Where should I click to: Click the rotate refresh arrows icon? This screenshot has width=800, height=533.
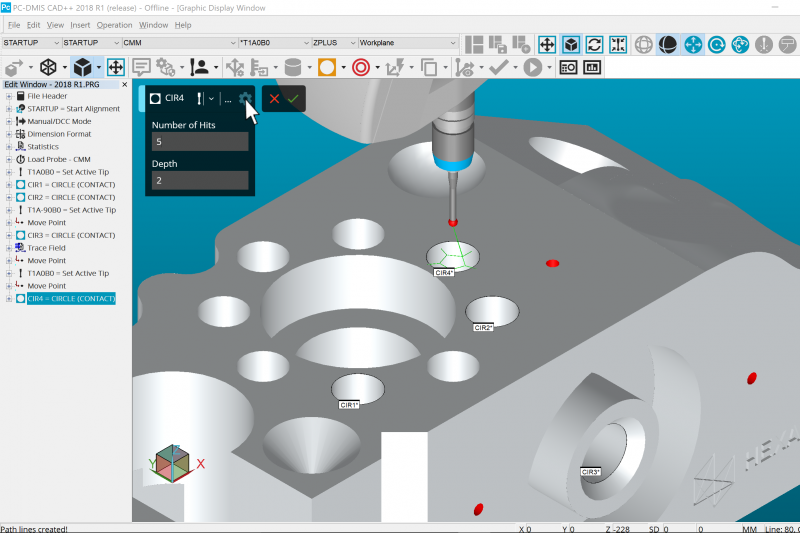point(594,45)
